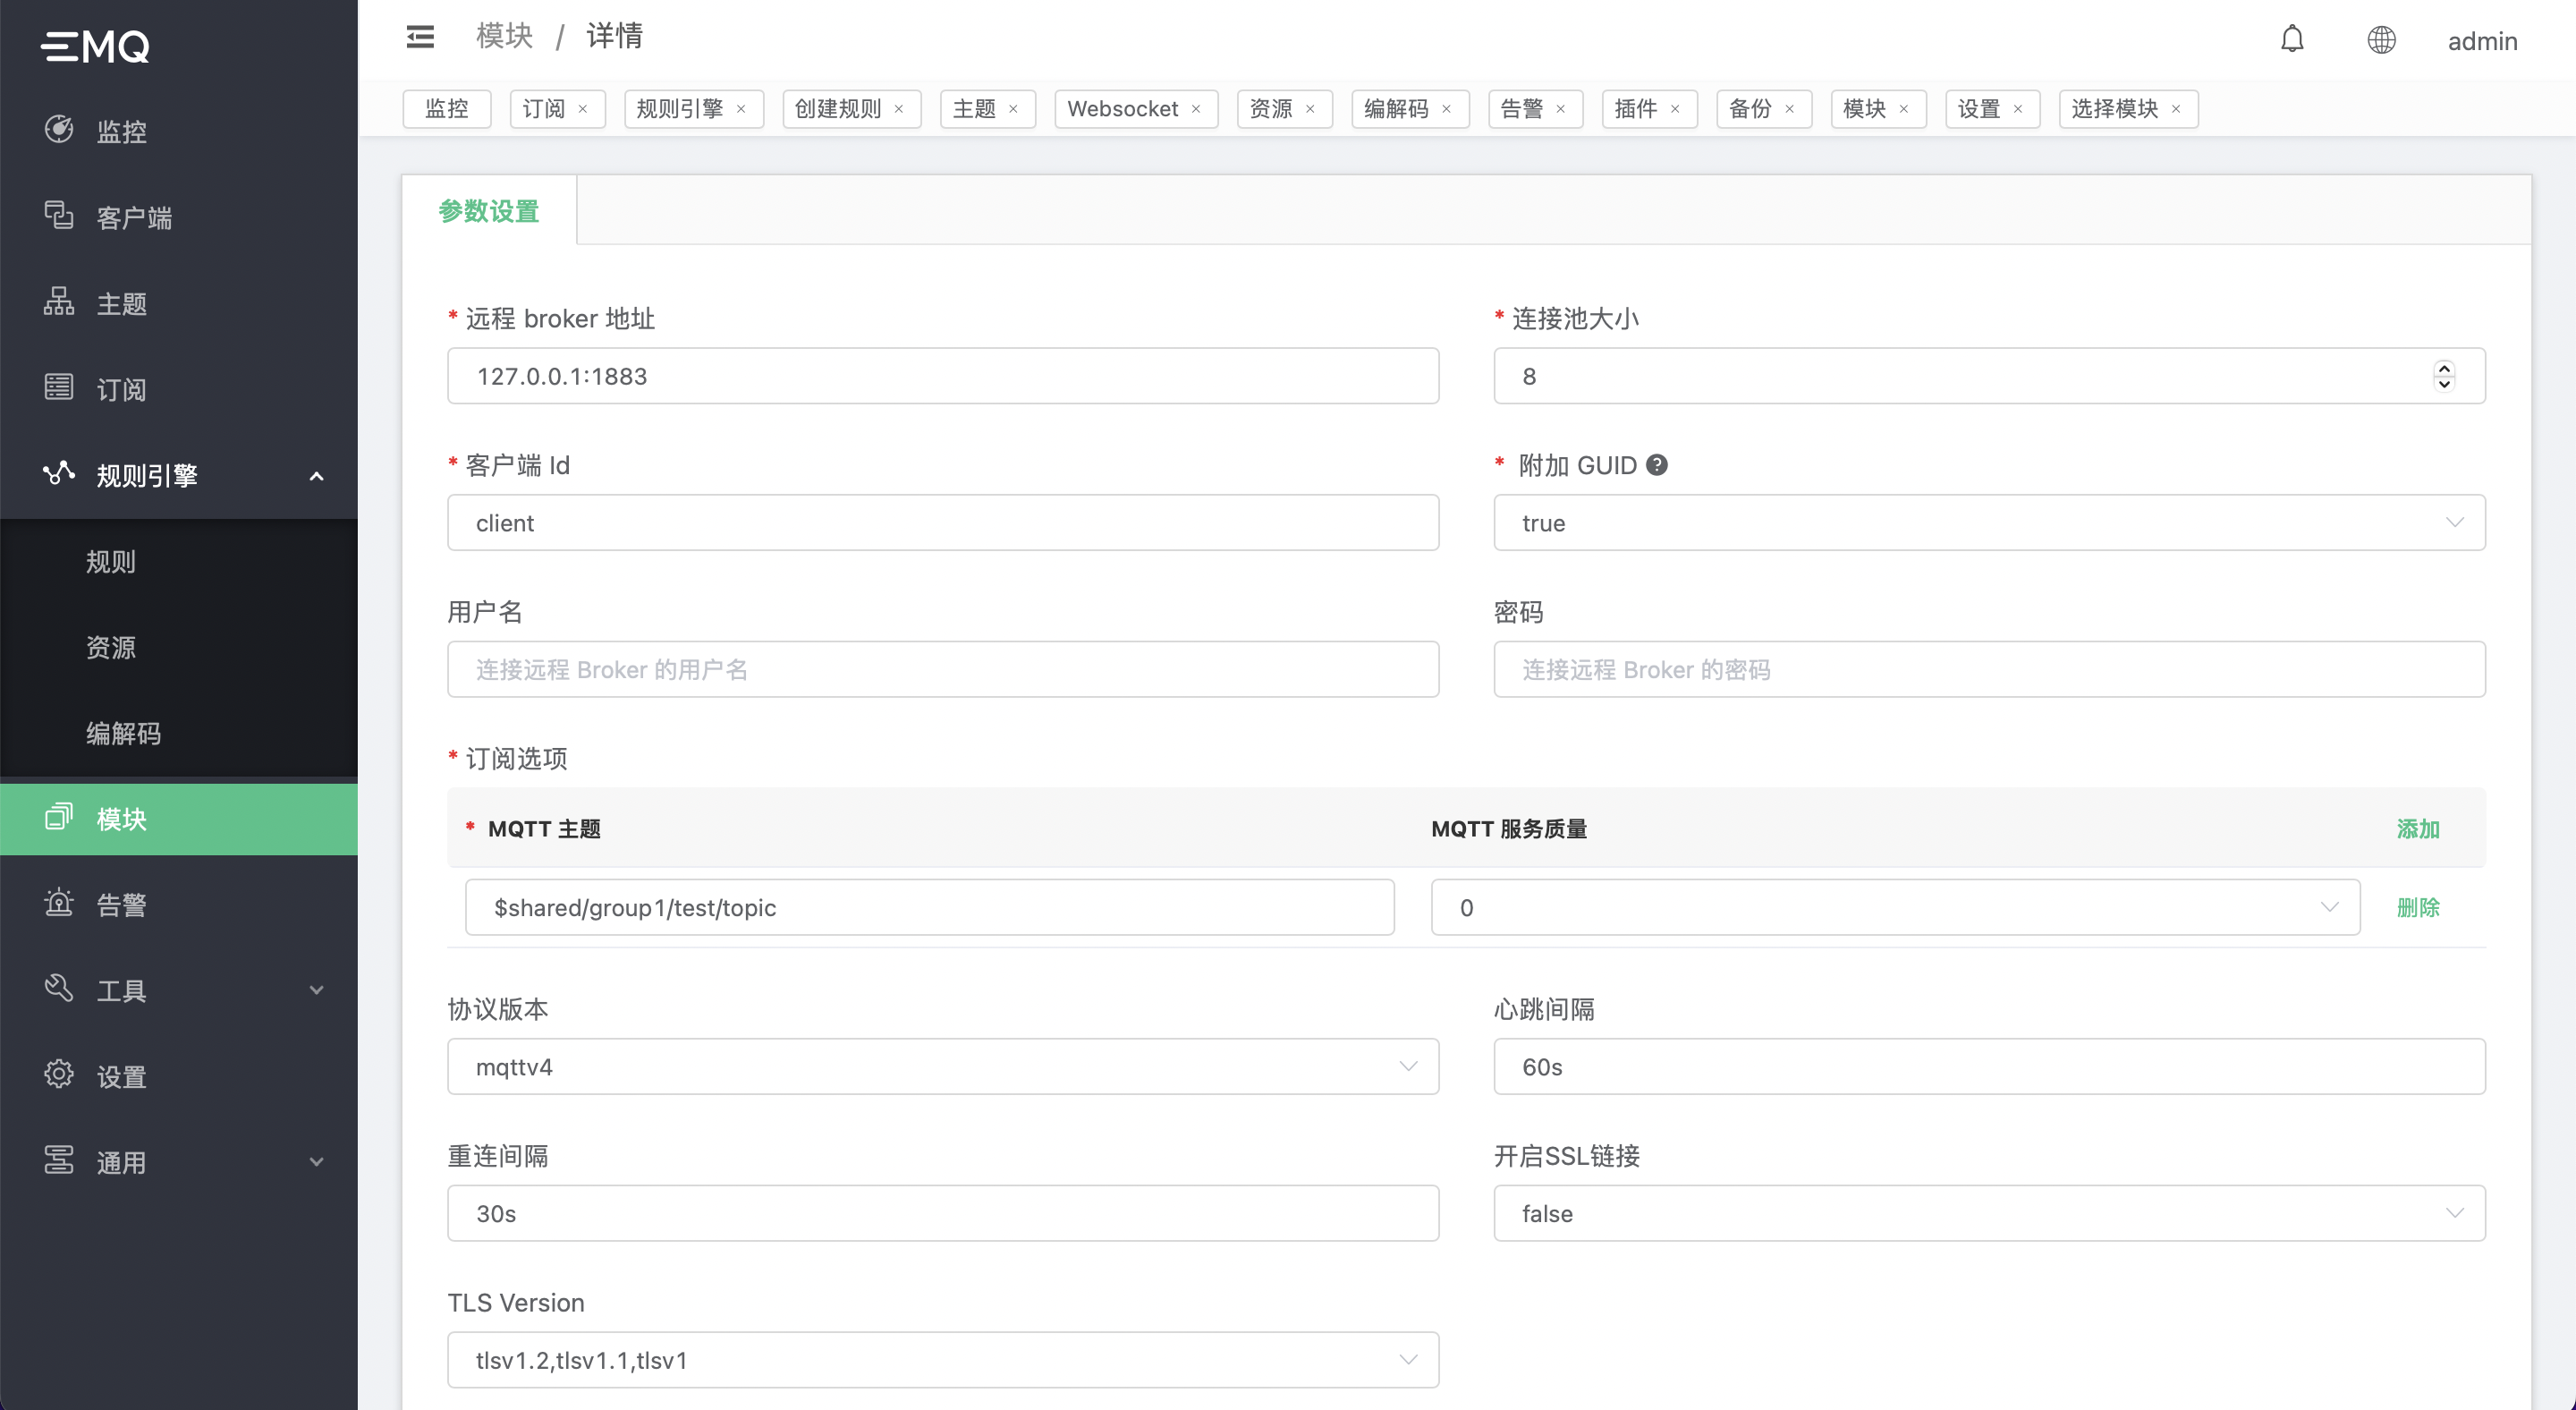
Task: Open 告警 alarm page in sidebar
Action: tap(120, 905)
